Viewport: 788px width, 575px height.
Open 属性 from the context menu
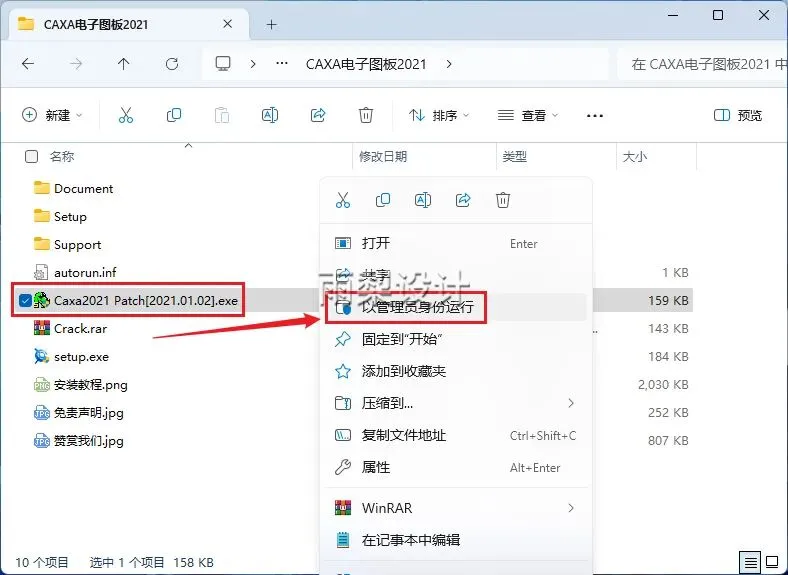pyautogui.click(x=456, y=467)
